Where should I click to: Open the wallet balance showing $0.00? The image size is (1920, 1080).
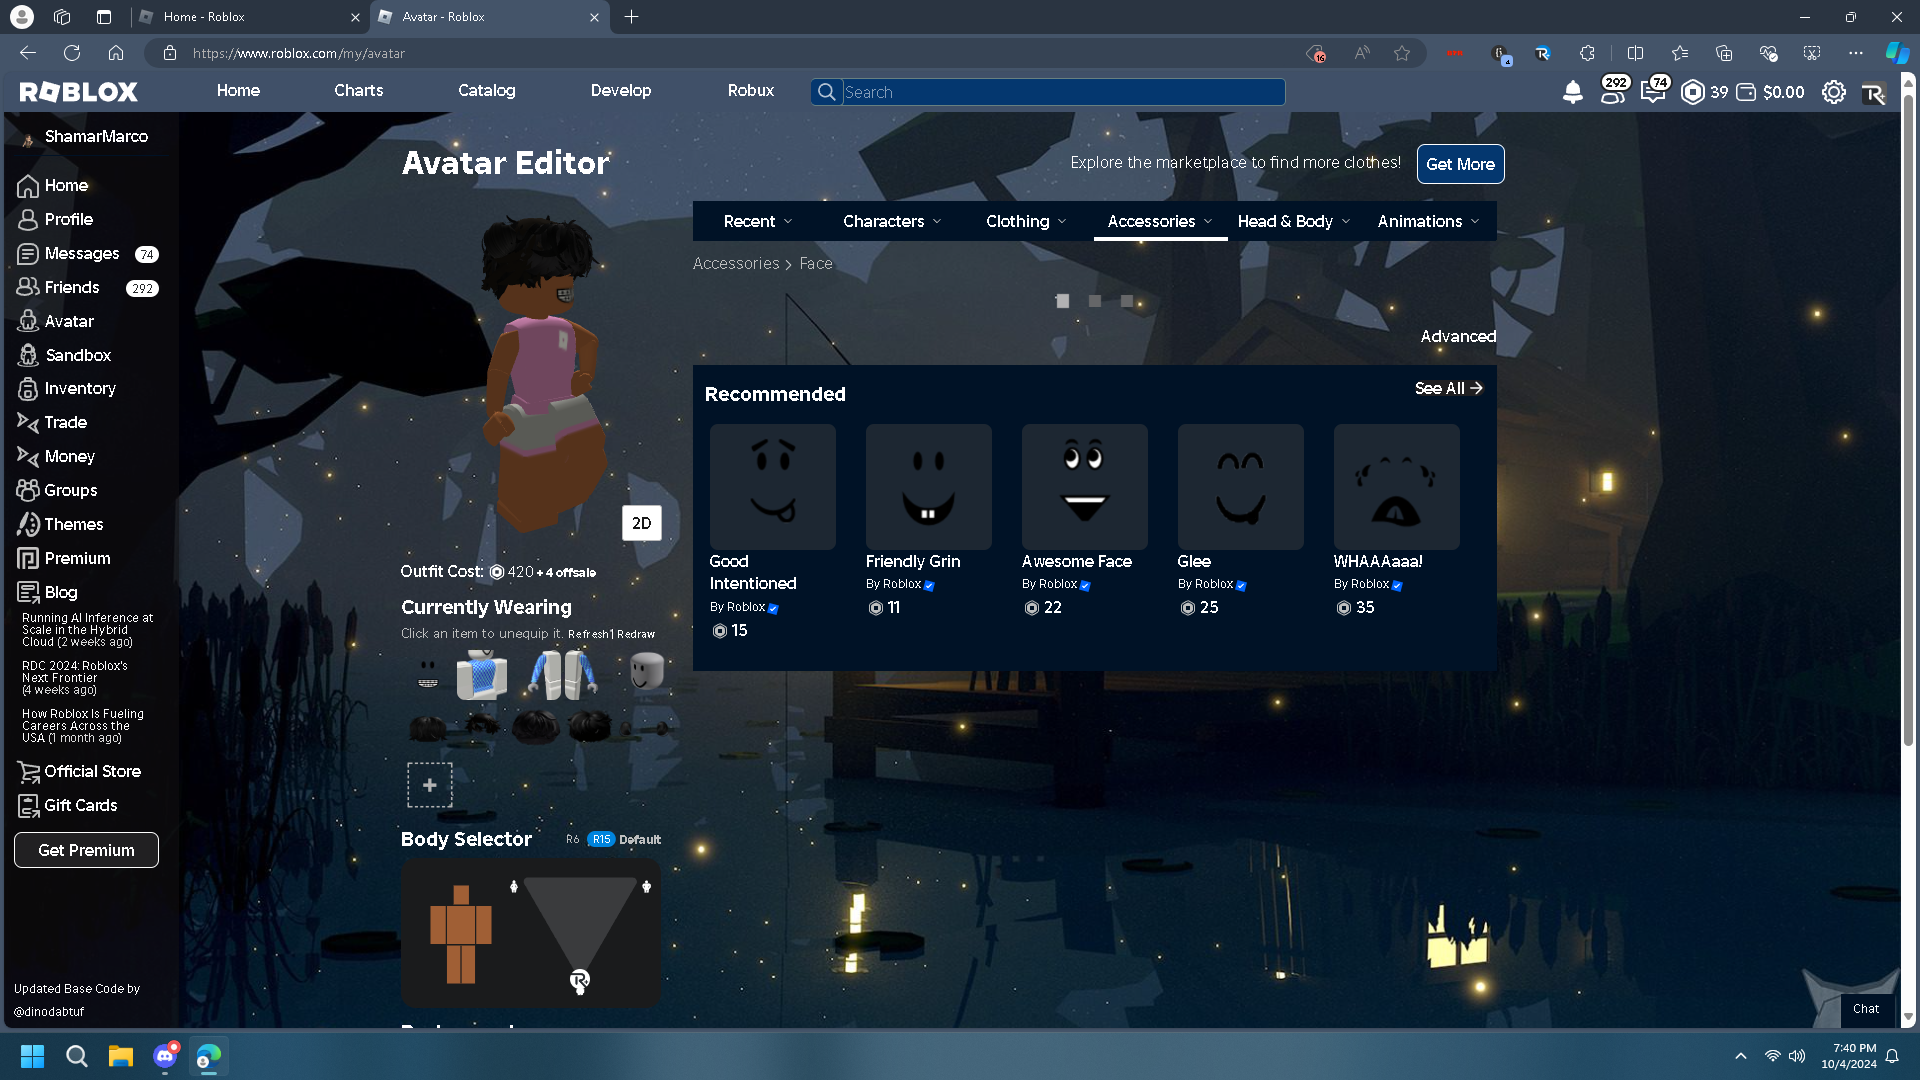[x=1771, y=92]
